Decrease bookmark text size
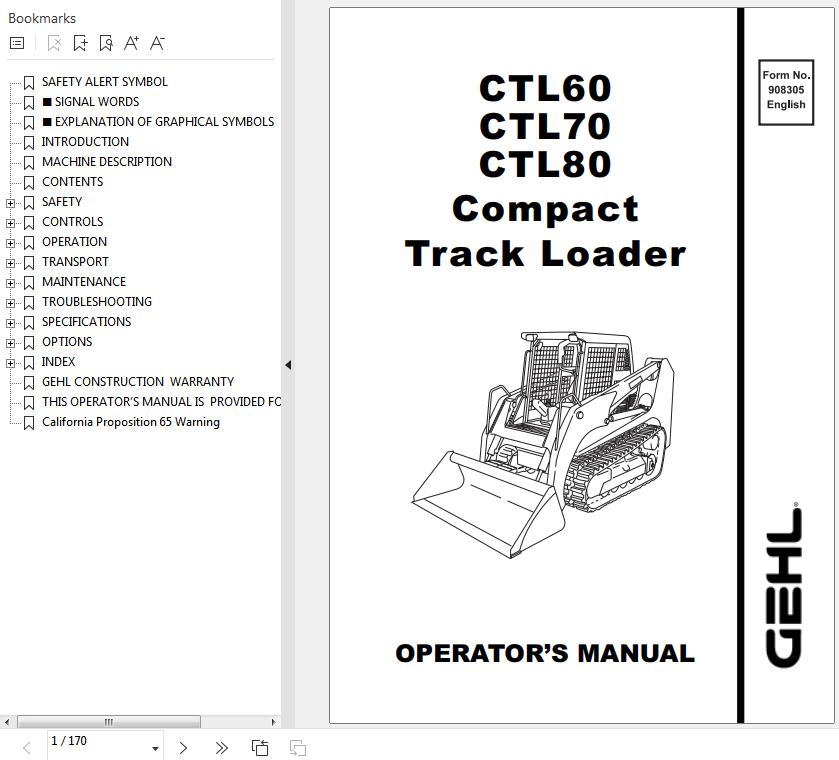 157,43
